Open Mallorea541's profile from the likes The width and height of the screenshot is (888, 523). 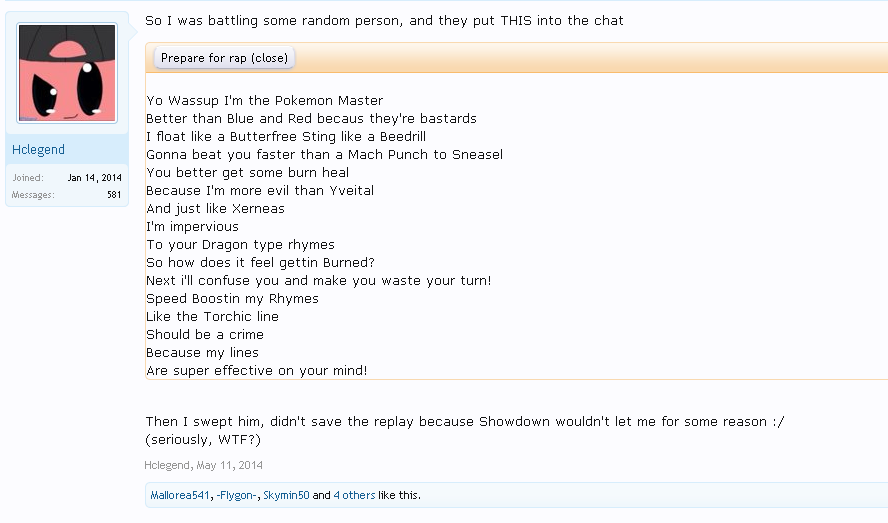pos(180,495)
